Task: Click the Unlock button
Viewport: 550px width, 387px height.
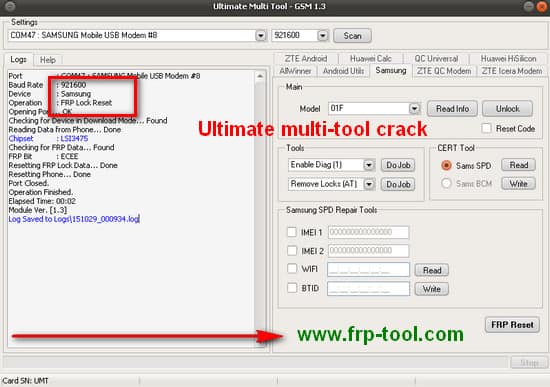Action: click(x=507, y=109)
